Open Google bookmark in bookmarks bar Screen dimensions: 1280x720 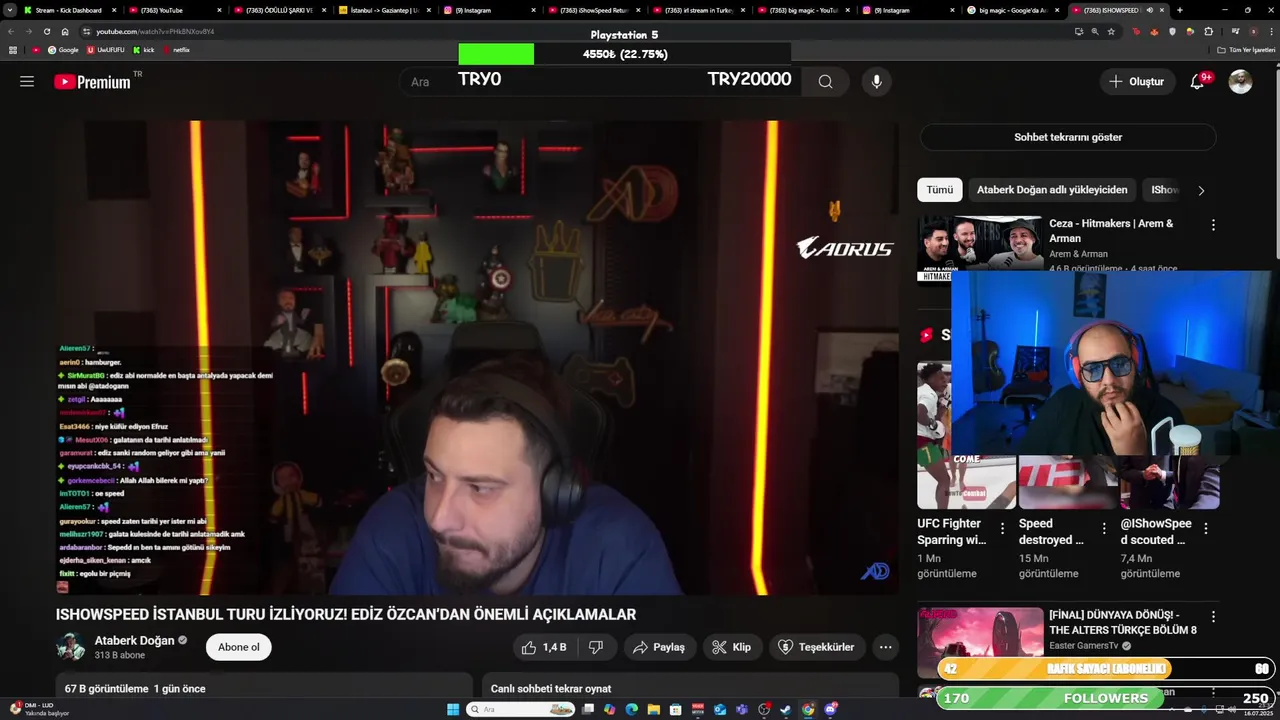tap(62, 50)
